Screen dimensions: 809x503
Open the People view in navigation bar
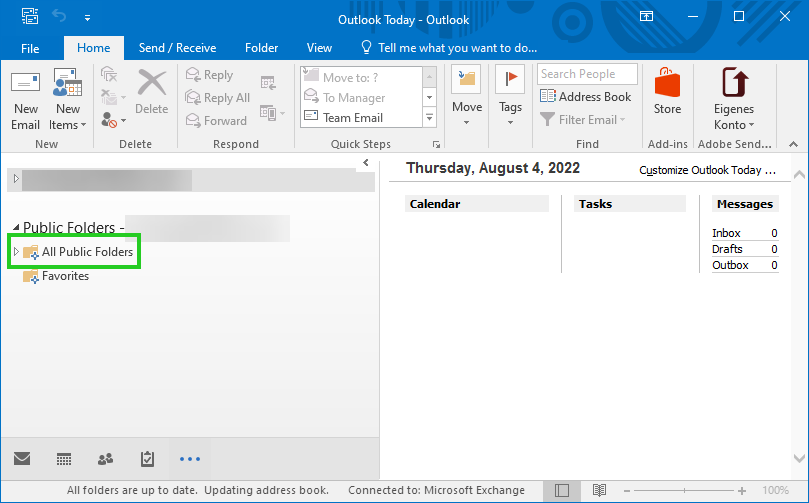(x=106, y=459)
